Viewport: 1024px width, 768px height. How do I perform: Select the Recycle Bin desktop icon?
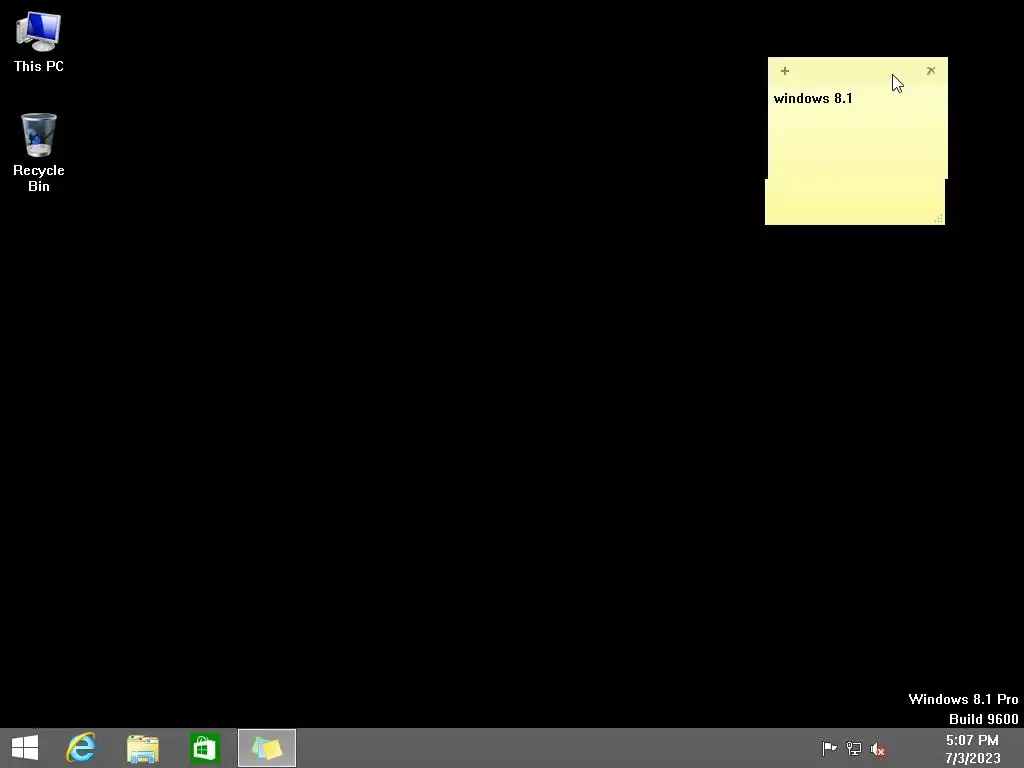(x=39, y=153)
